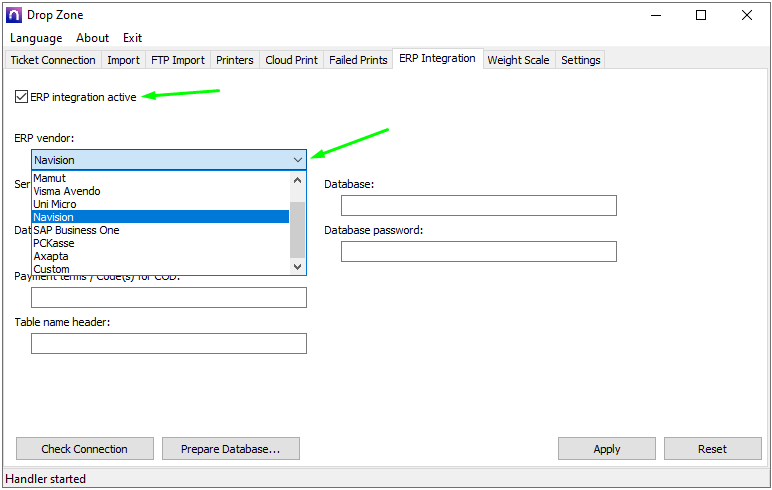772x490 pixels.
Task: Open the Cloud Print tab
Action: click(x=291, y=60)
